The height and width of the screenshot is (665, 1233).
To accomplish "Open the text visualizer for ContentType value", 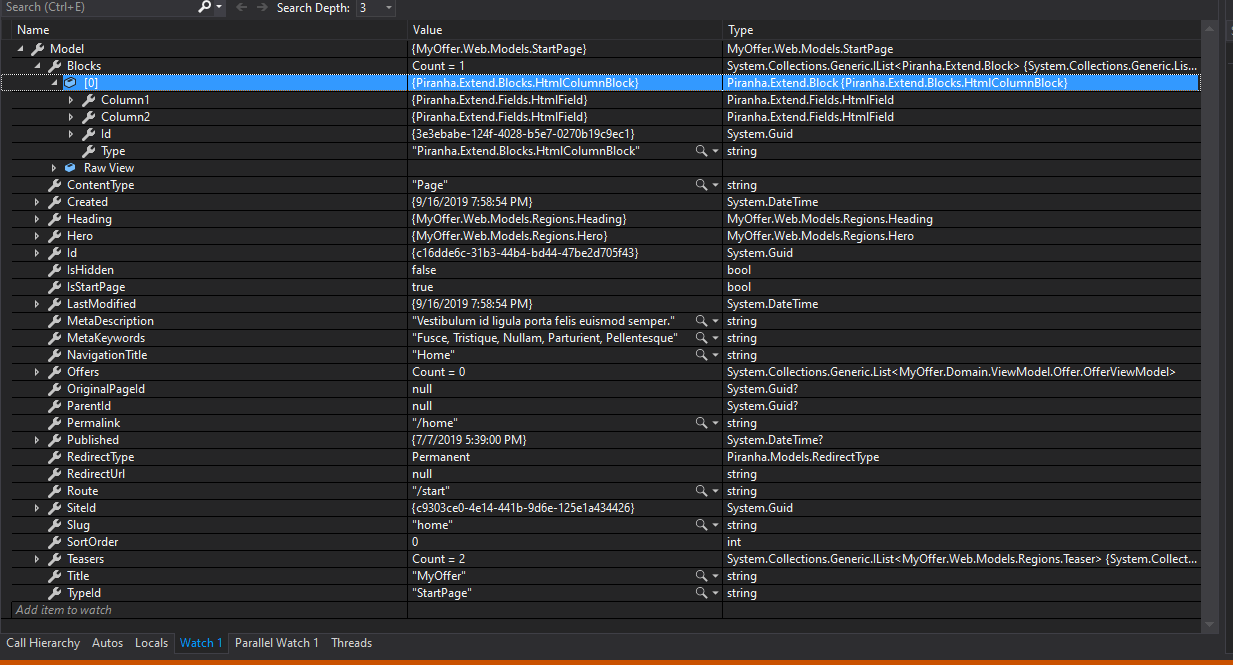I will (699, 184).
